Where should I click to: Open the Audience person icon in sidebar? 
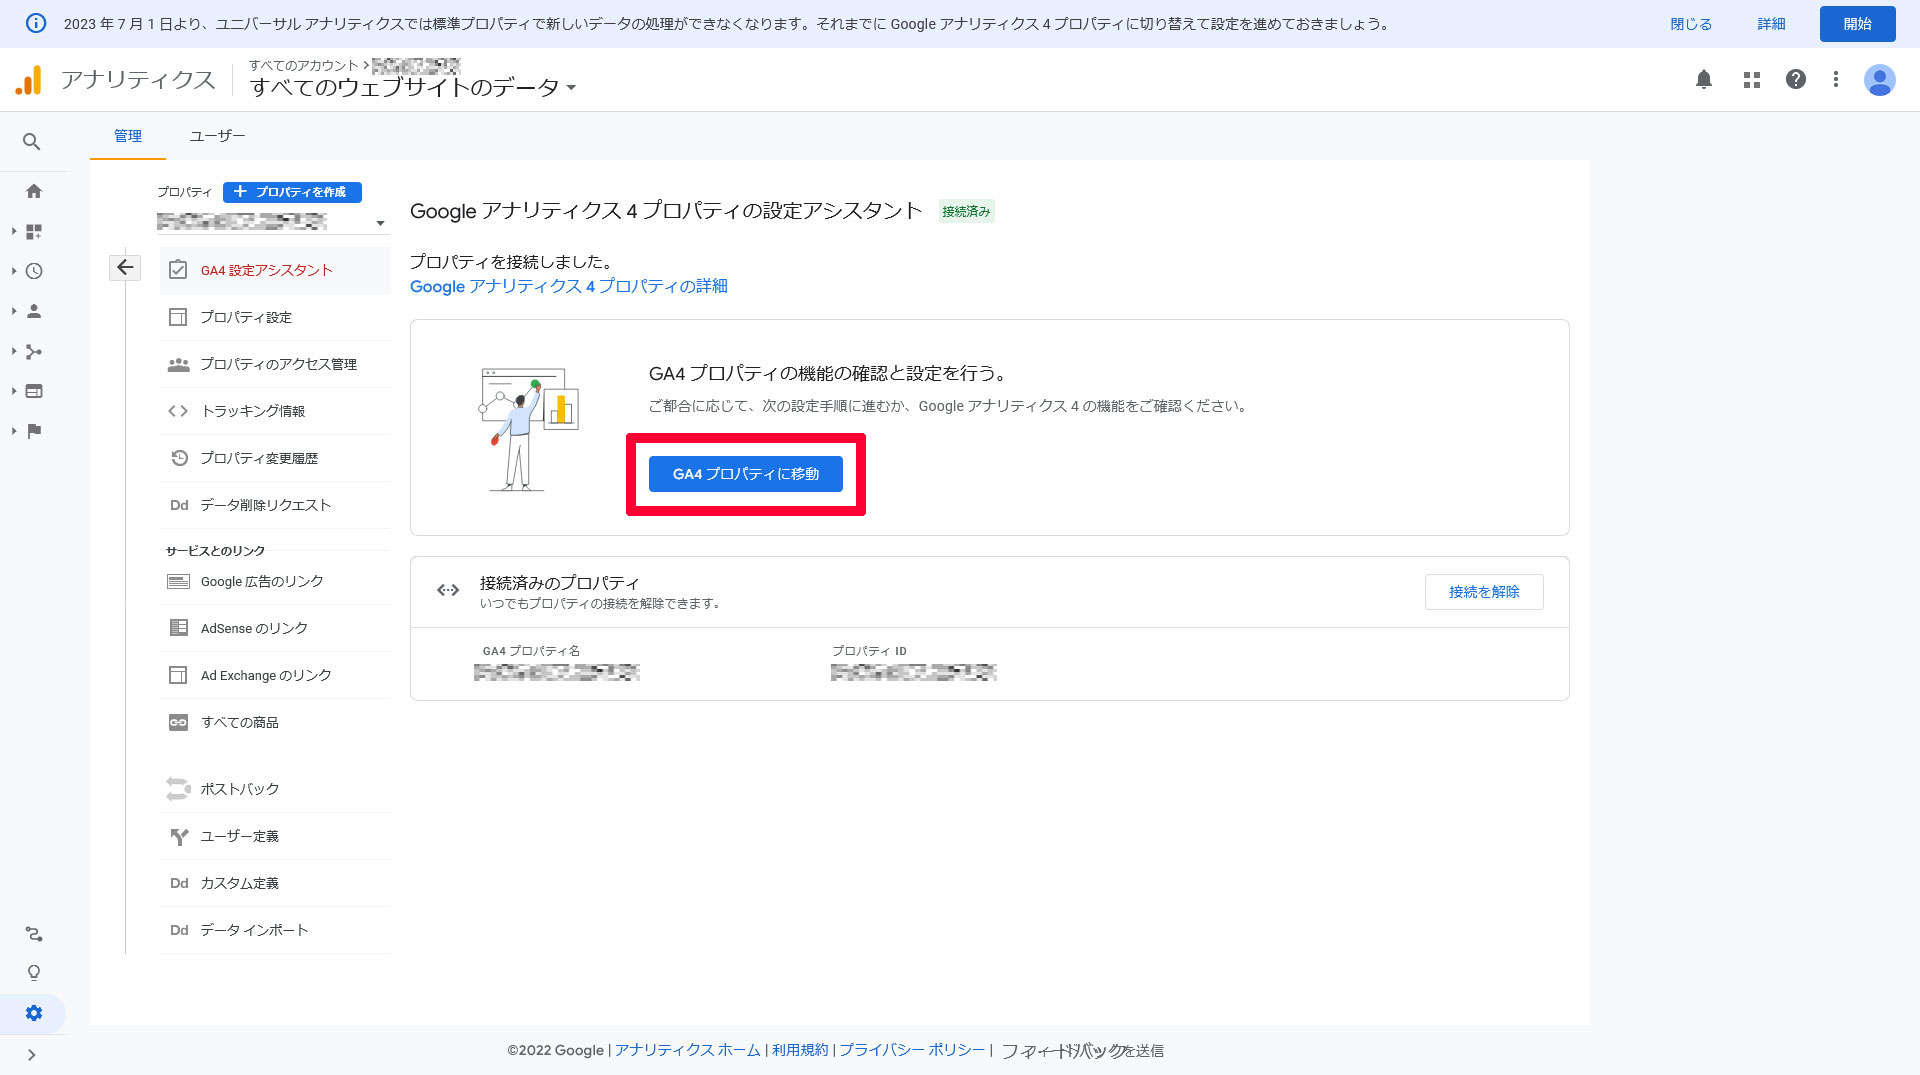pos(34,311)
